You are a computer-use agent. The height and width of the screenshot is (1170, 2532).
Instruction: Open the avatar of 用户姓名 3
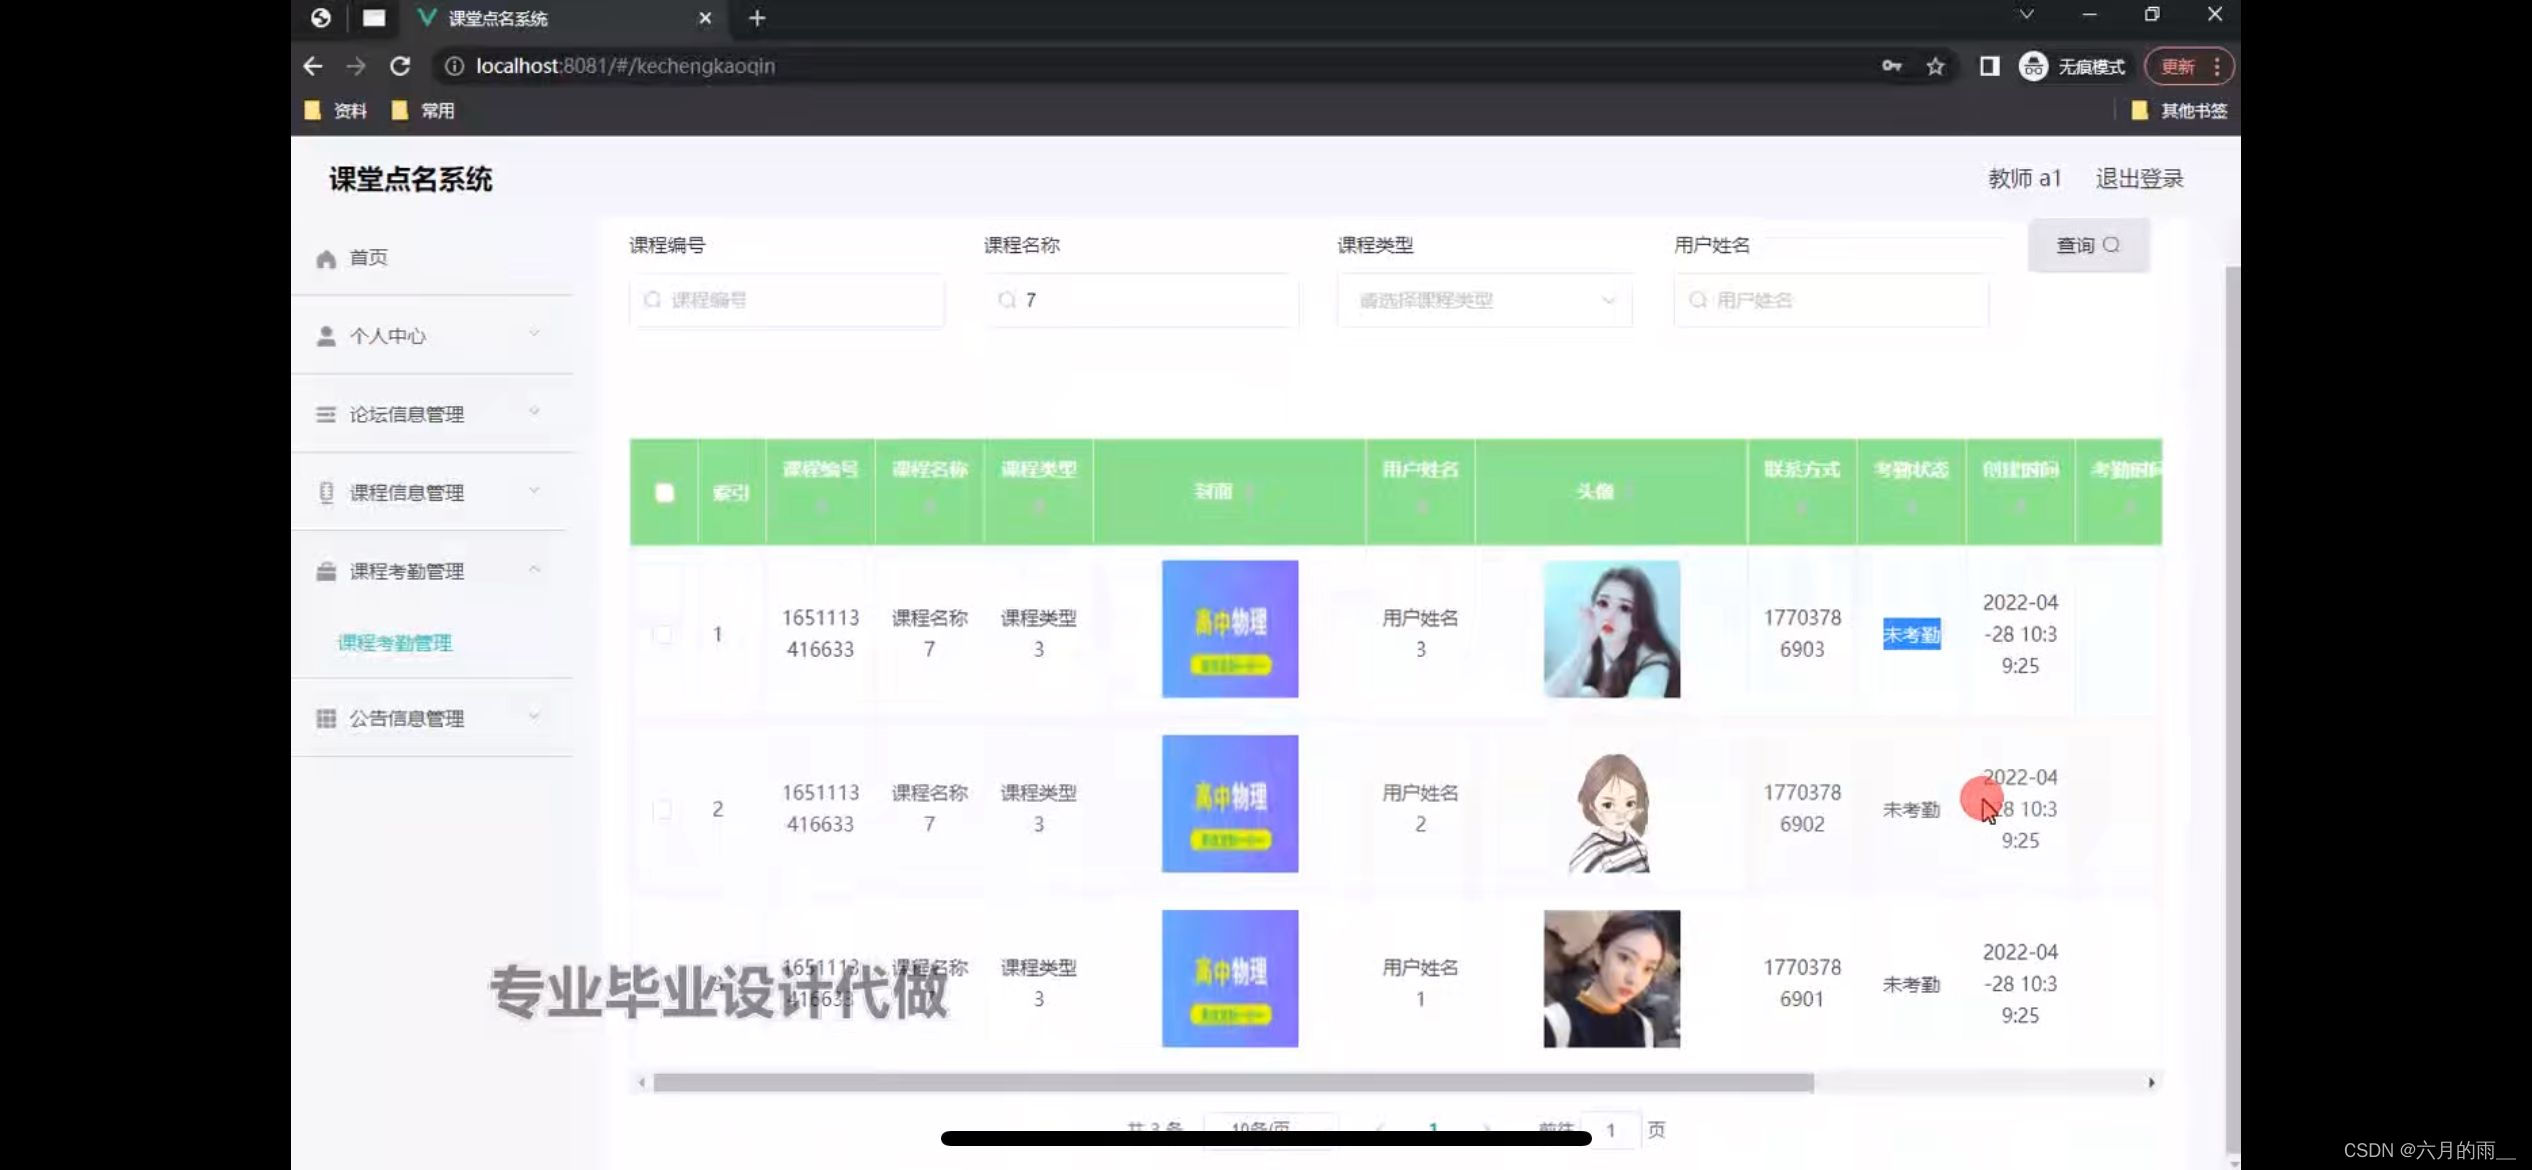[1612, 629]
